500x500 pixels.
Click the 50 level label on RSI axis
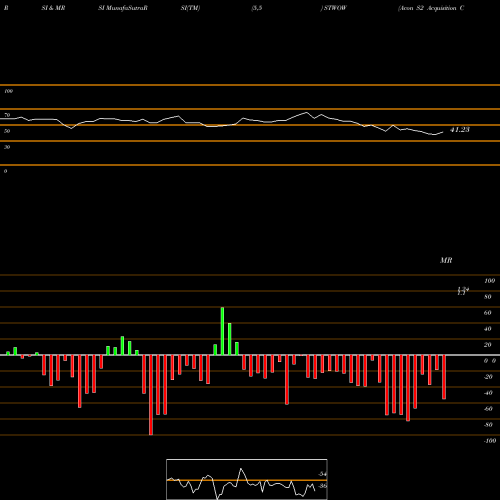coord(7,131)
